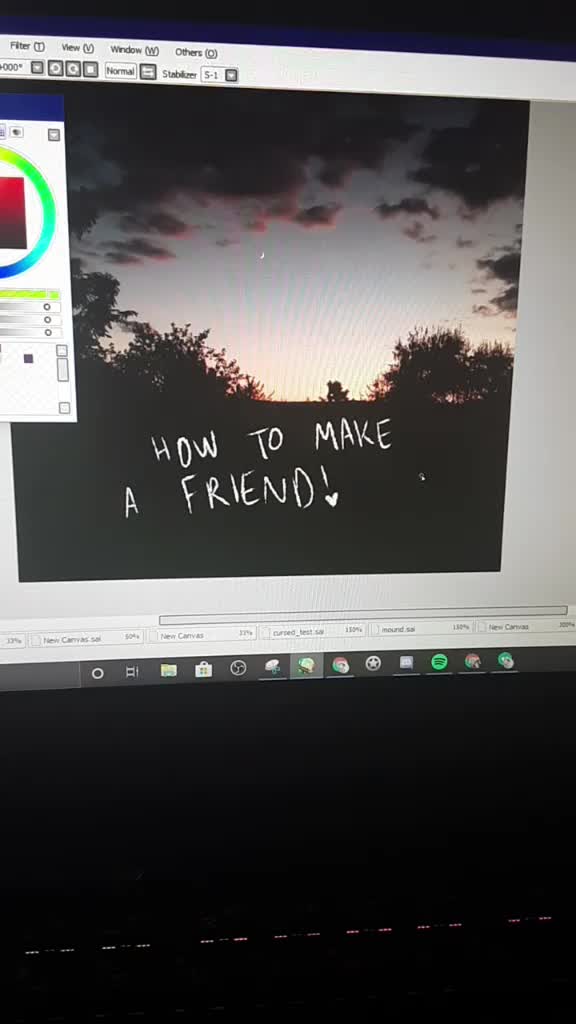Open the Filter (T) menu
Image resolution: width=576 pixels, height=1024 pixels.
pos(27,46)
